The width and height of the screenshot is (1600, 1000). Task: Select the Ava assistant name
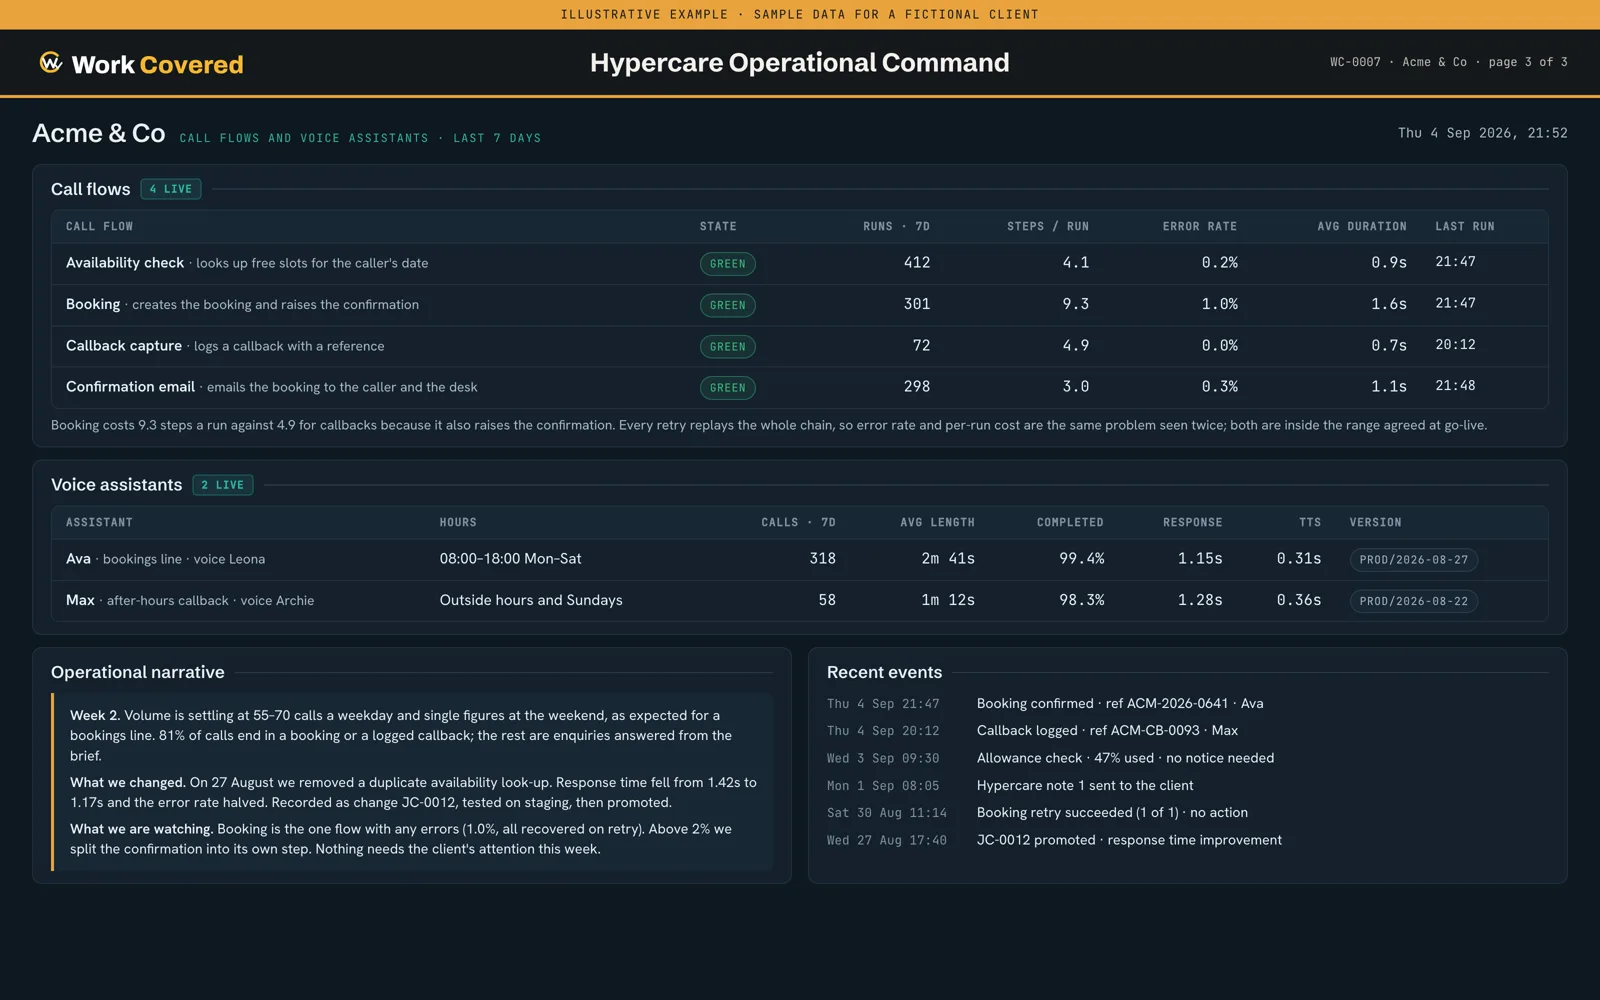pyautogui.click(x=78, y=559)
